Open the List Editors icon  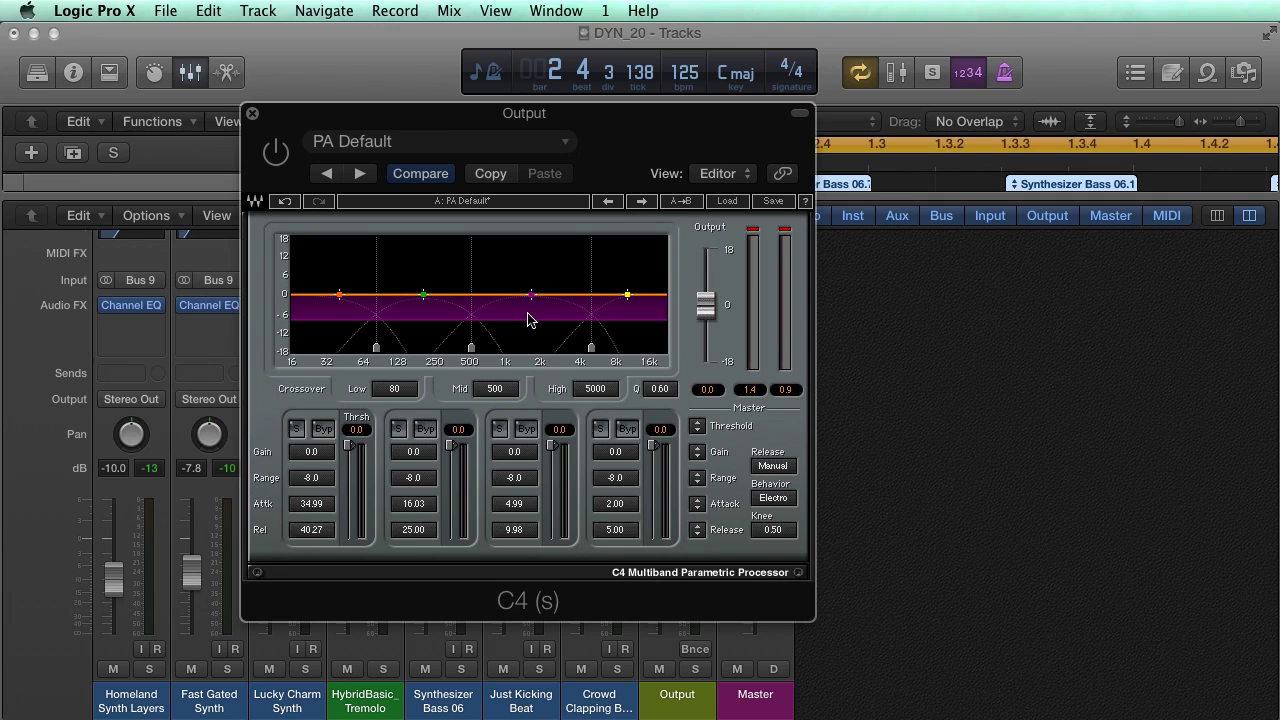1135,72
